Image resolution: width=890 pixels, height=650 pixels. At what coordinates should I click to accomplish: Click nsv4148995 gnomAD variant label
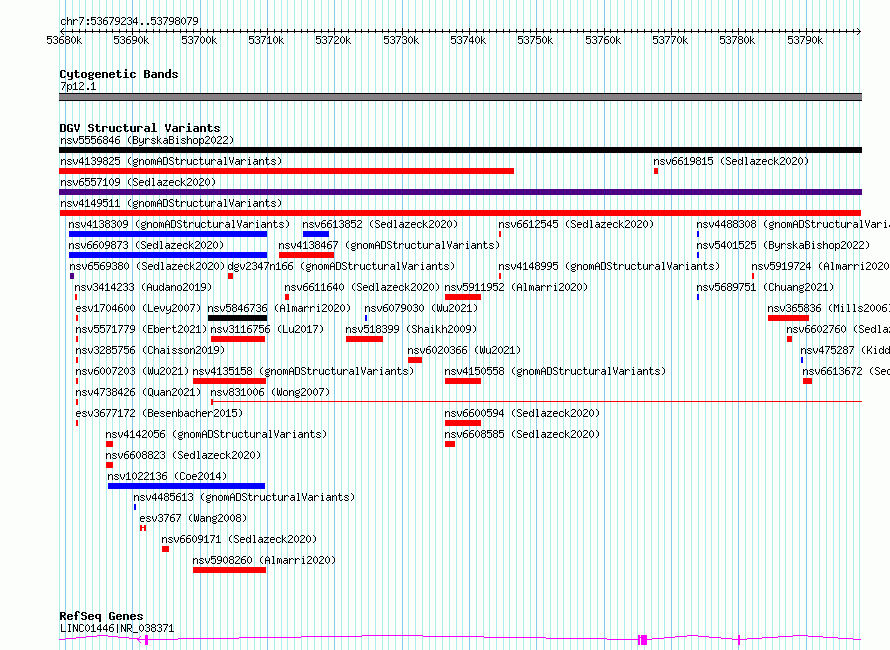point(609,266)
